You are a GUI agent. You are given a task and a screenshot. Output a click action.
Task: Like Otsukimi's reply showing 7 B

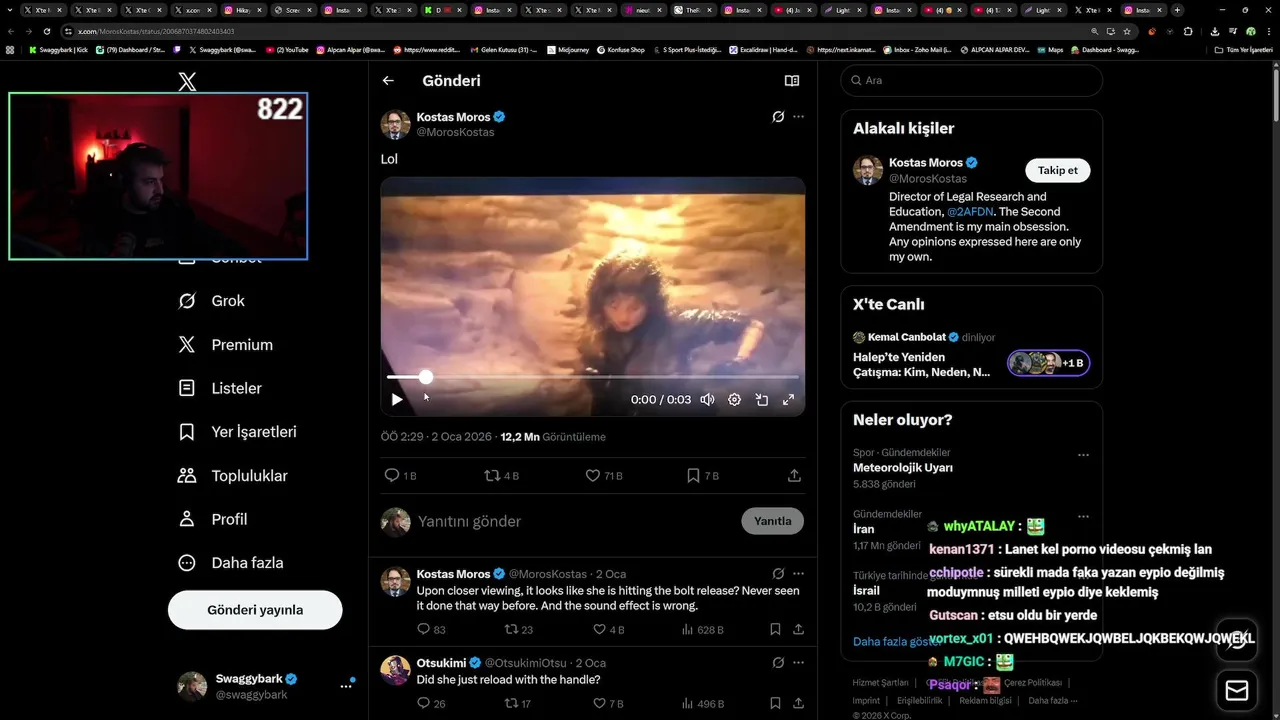tap(608, 704)
